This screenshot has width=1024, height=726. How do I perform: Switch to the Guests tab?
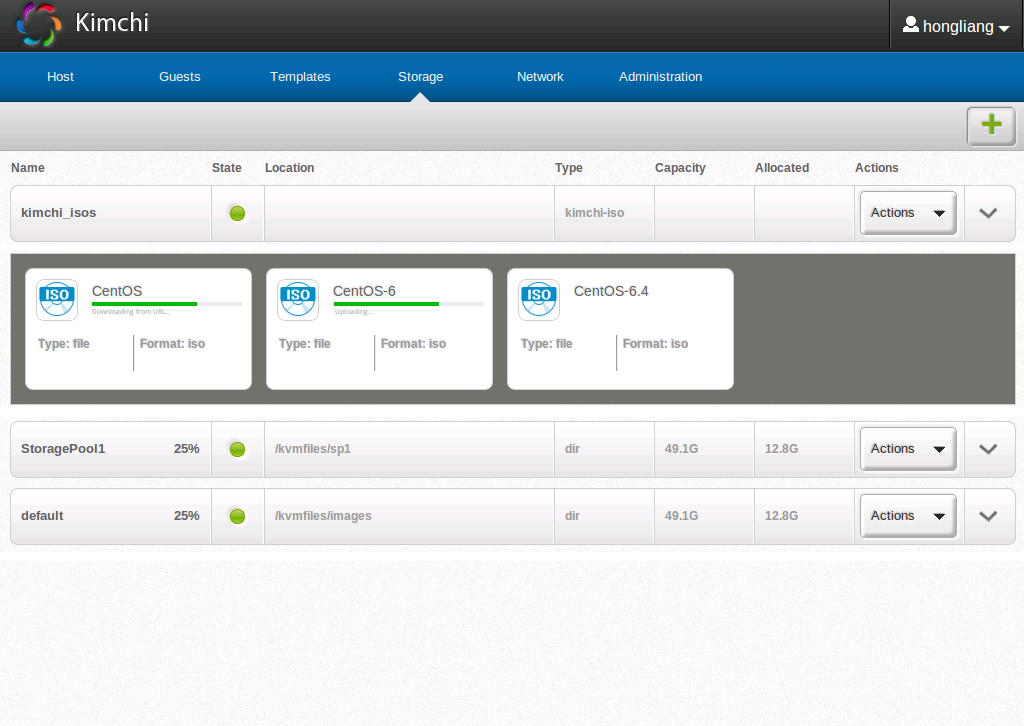point(180,77)
